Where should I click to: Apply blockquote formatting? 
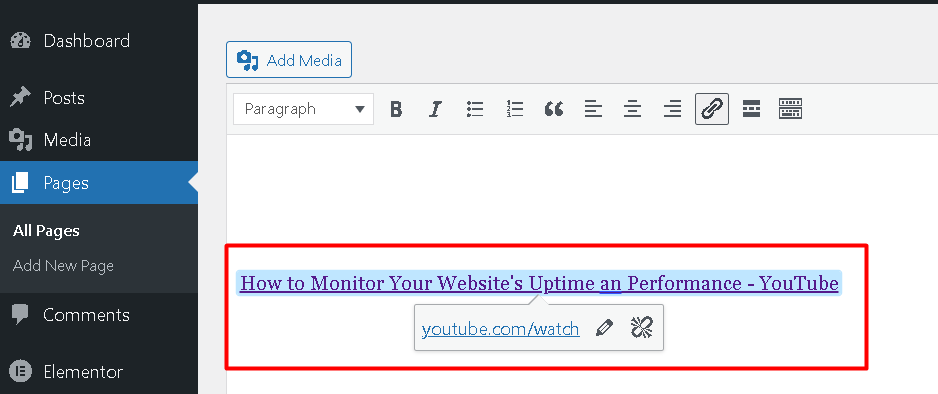click(554, 109)
